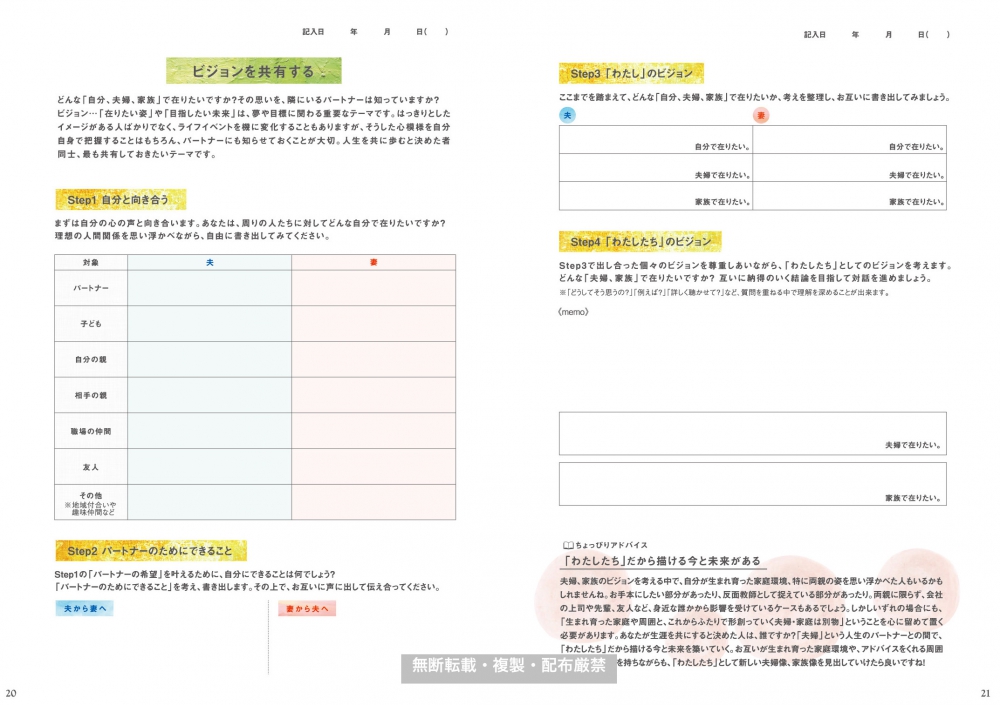Click the wife's 自分で在りたい。 box in Step3
The height and width of the screenshot is (705, 1000).
pyautogui.click(x=849, y=140)
